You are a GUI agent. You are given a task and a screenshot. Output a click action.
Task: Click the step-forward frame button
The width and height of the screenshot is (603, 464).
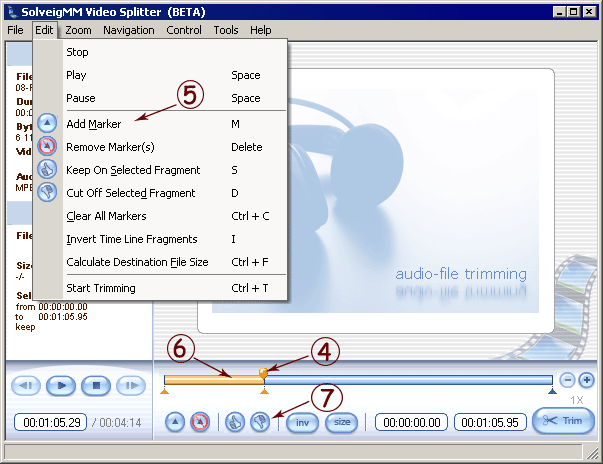(131, 386)
